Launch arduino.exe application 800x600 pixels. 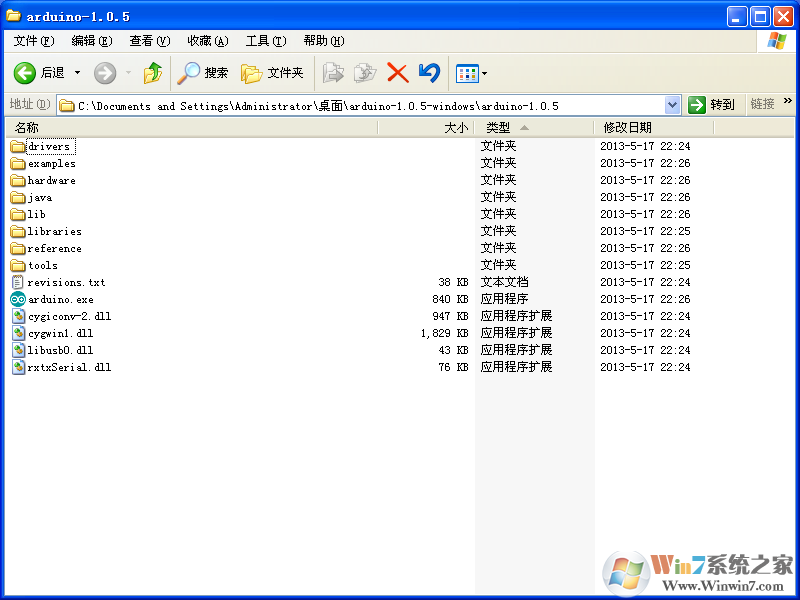(60, 299)
